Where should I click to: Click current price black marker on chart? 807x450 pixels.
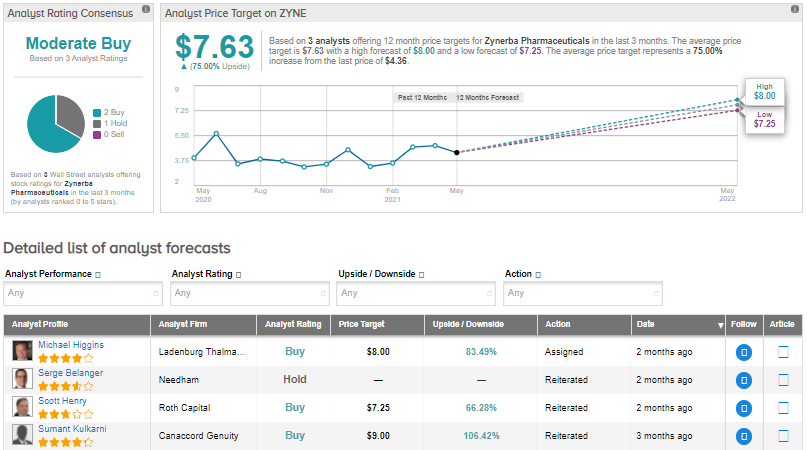tap(457, 152)
